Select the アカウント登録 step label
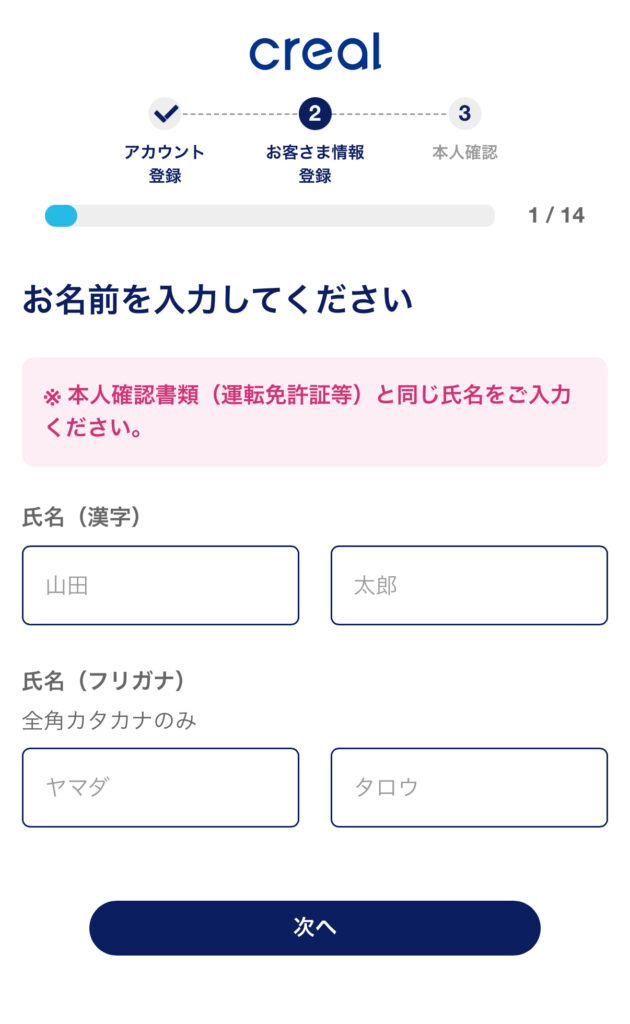The height and width of the screenshot is (1024, 630). pos(165,164)
